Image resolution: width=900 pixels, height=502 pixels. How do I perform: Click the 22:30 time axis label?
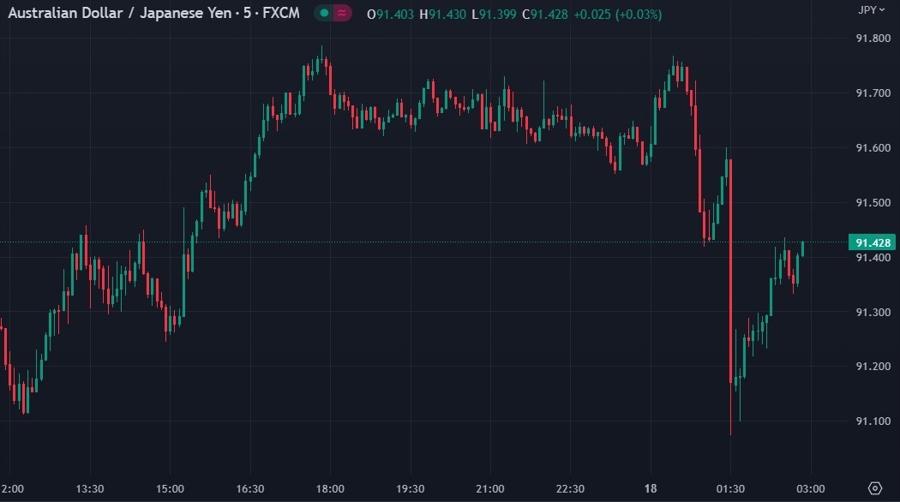click(x=570, y=489)
